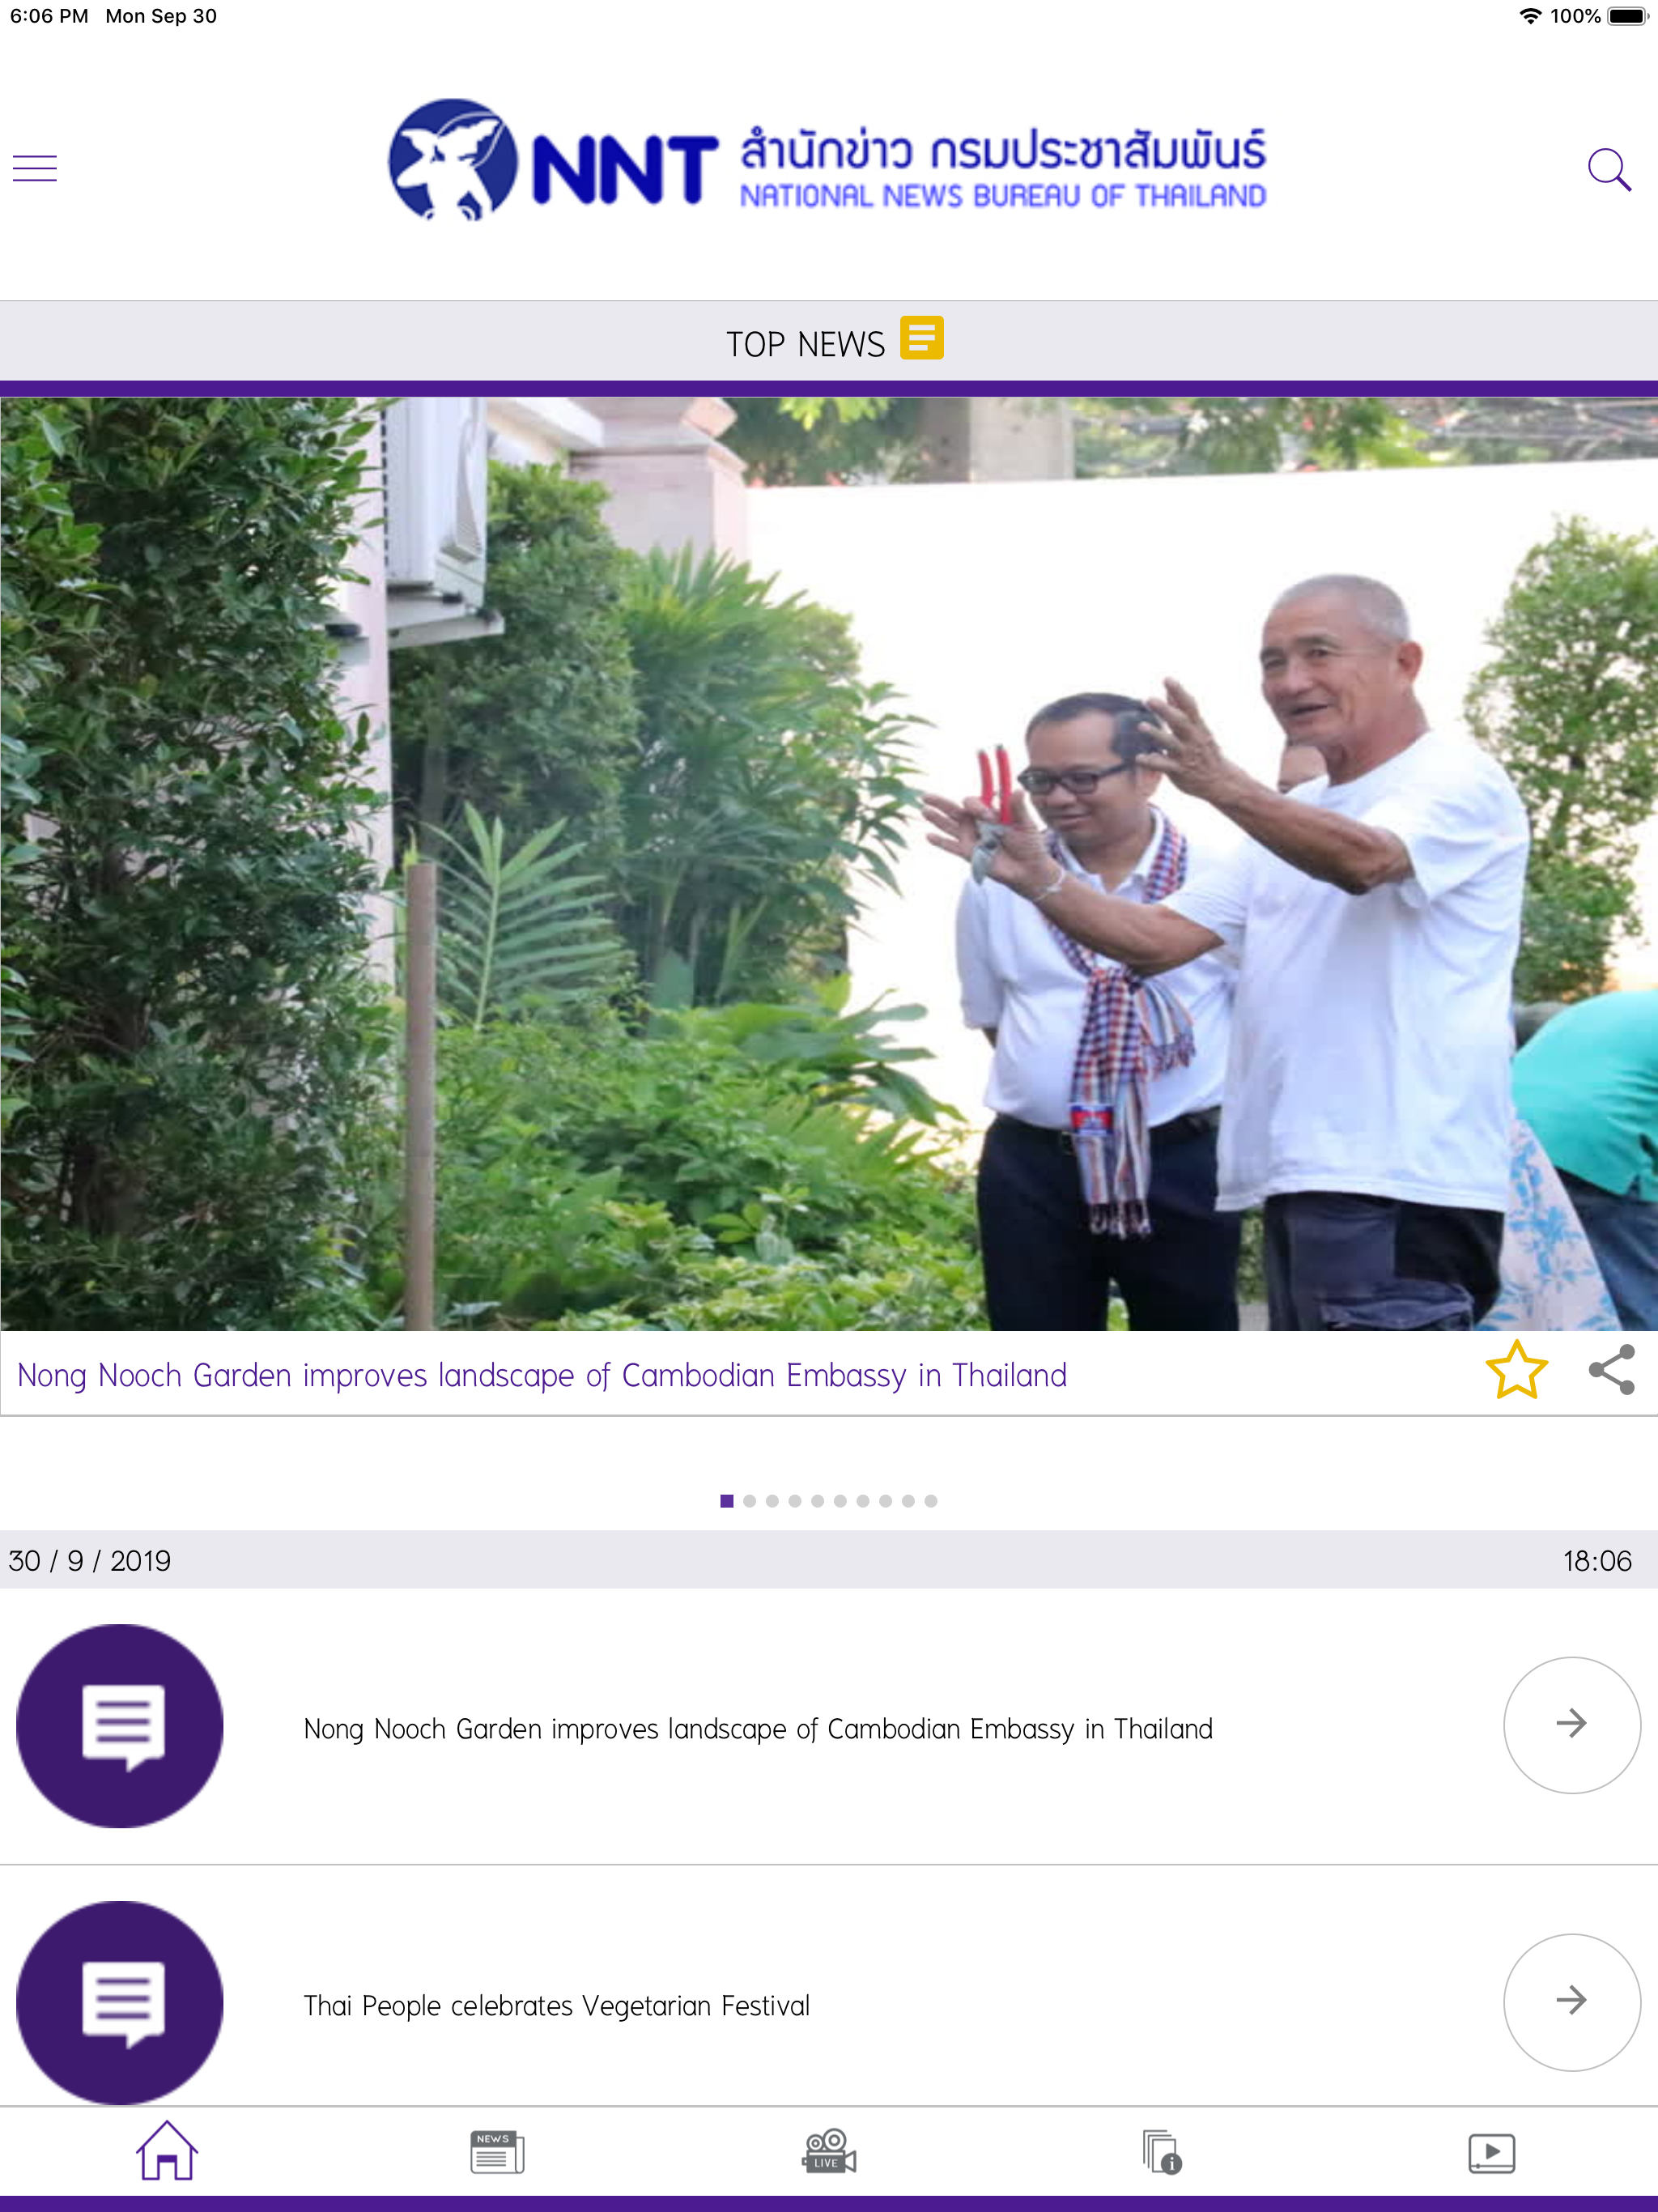Viewport: 1658px width, 2212px height.
Task: Open the hamburger menu
Action: point(35,168)
